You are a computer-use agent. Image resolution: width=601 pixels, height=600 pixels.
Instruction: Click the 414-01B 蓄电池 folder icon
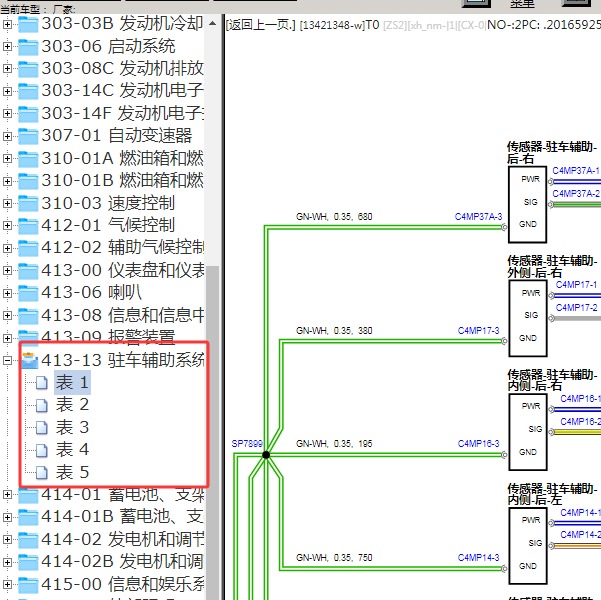(x=28, y=517)
